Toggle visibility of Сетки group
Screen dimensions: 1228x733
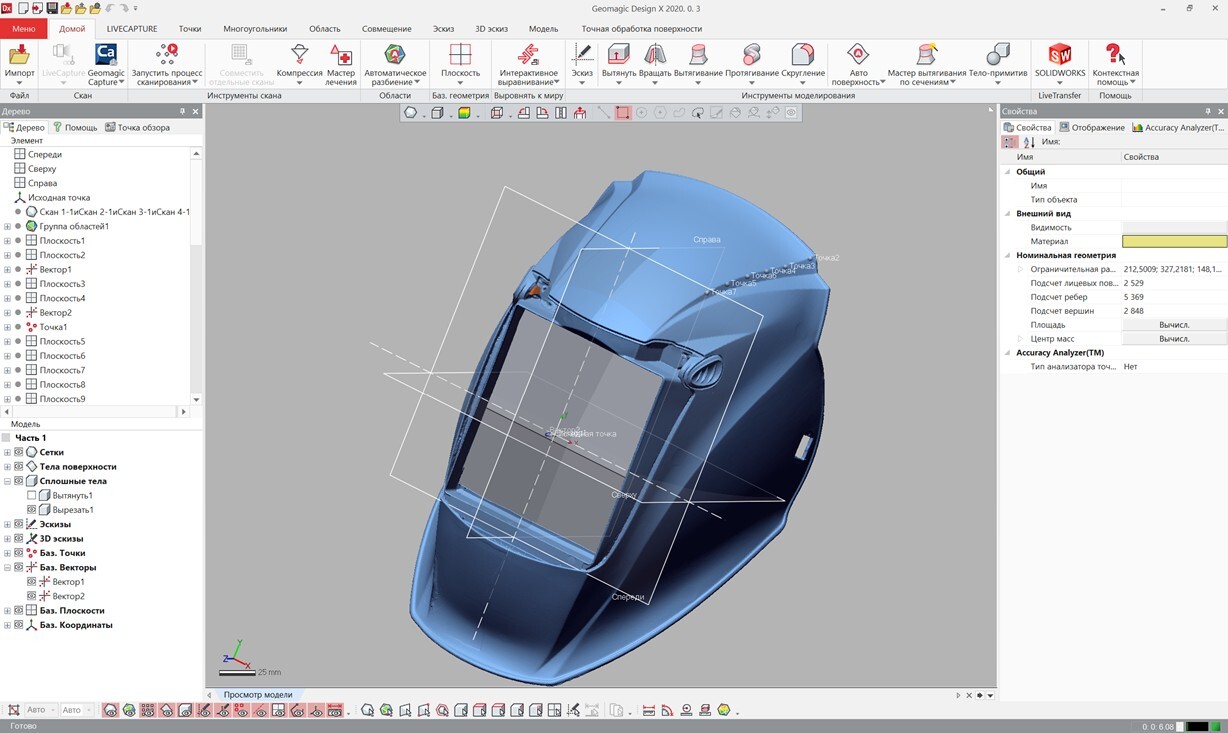[18, 452]
